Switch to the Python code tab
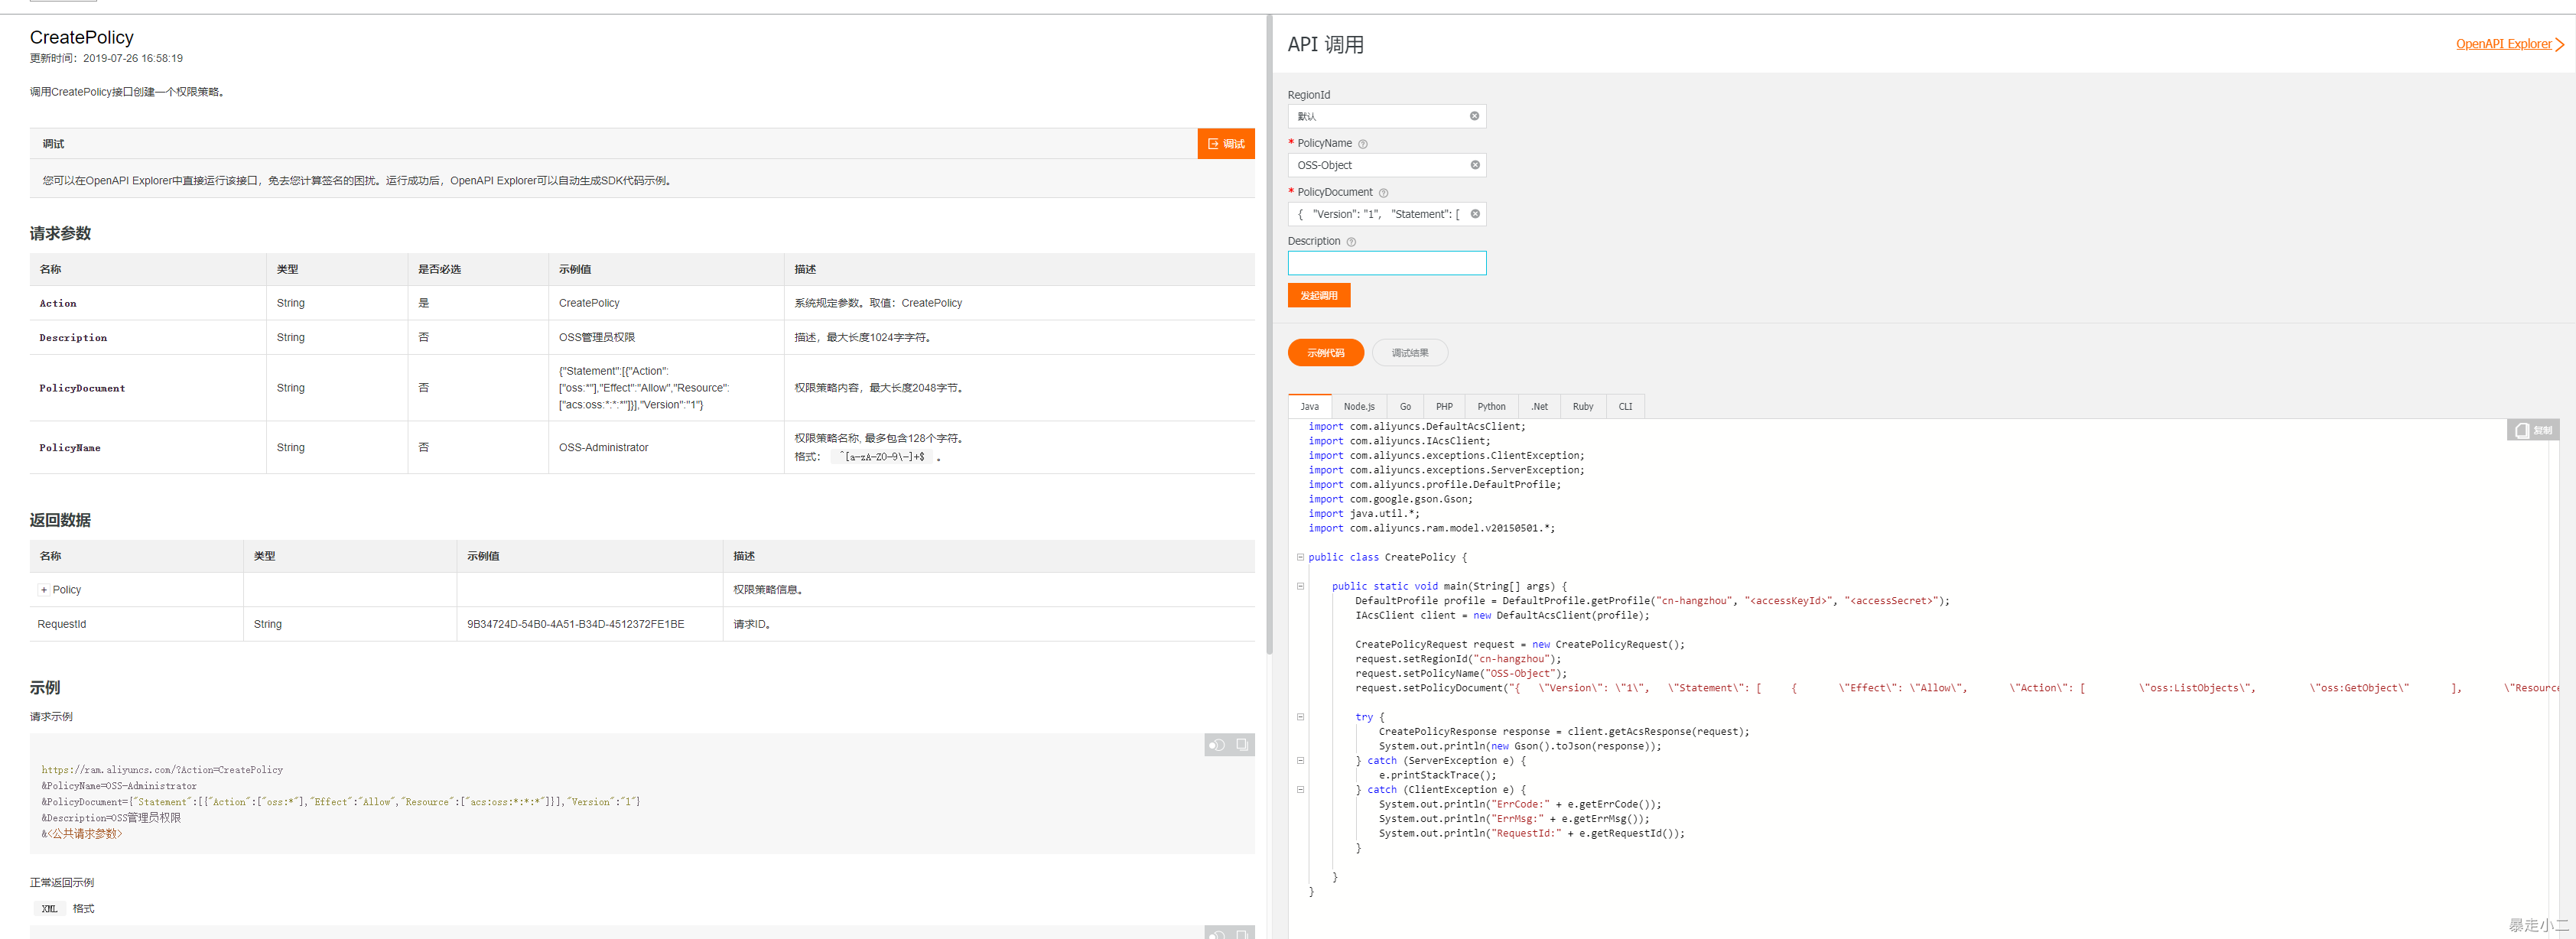 click(x=1490, y=407)
